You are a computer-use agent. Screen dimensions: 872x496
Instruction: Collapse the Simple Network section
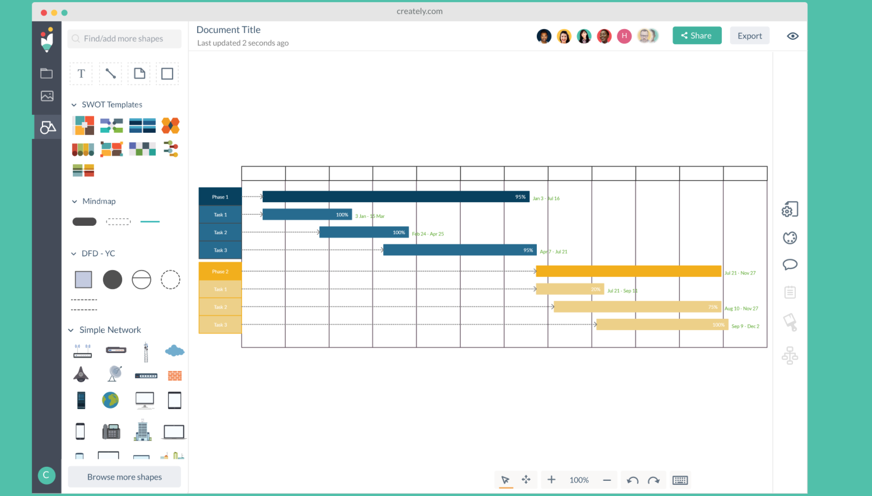[71, 330]
